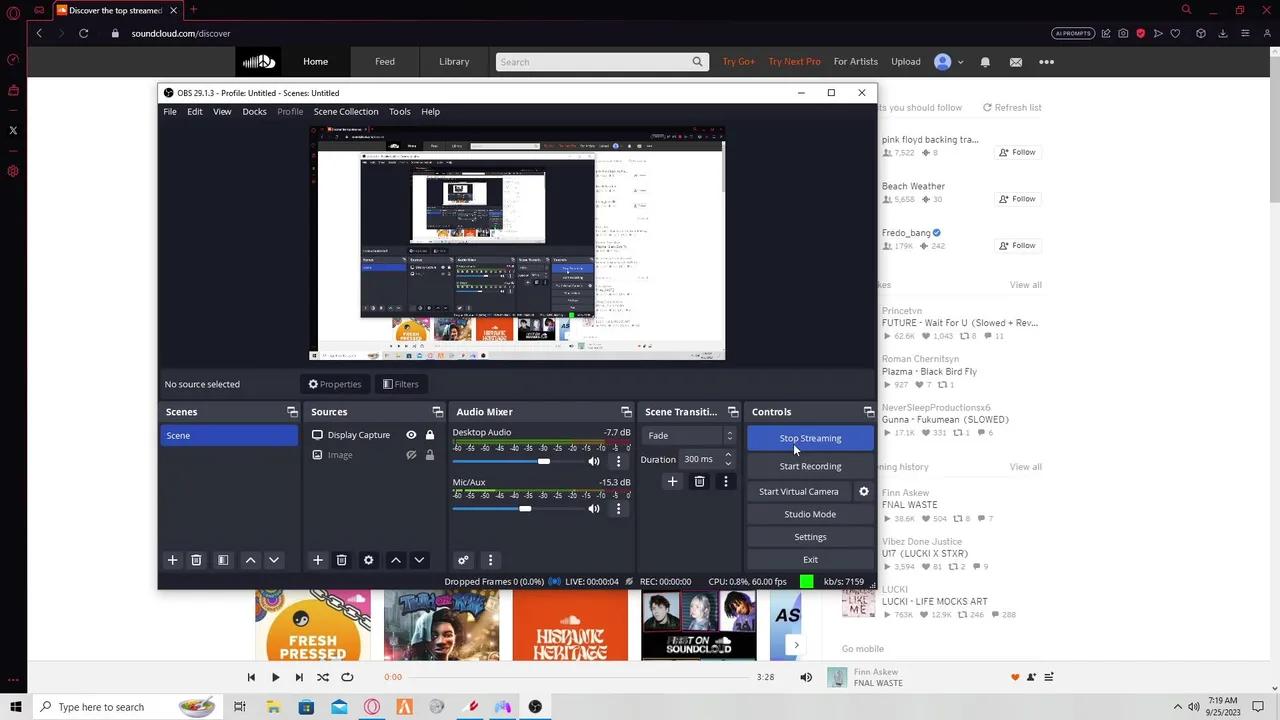Increase transition duration stepper
This screenshot has width=1280, height=720.
(728, 455)
